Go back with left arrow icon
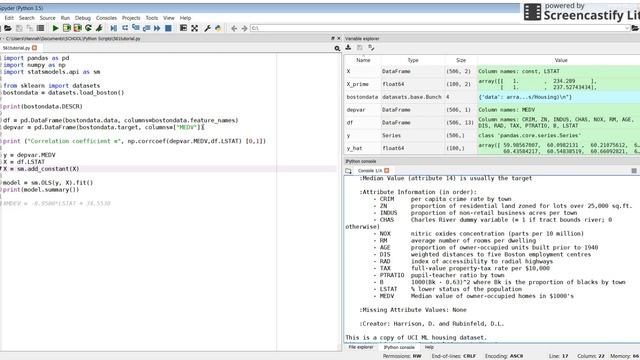The height and width of the screenshot is (360, 640). click(x=233, y=28)
